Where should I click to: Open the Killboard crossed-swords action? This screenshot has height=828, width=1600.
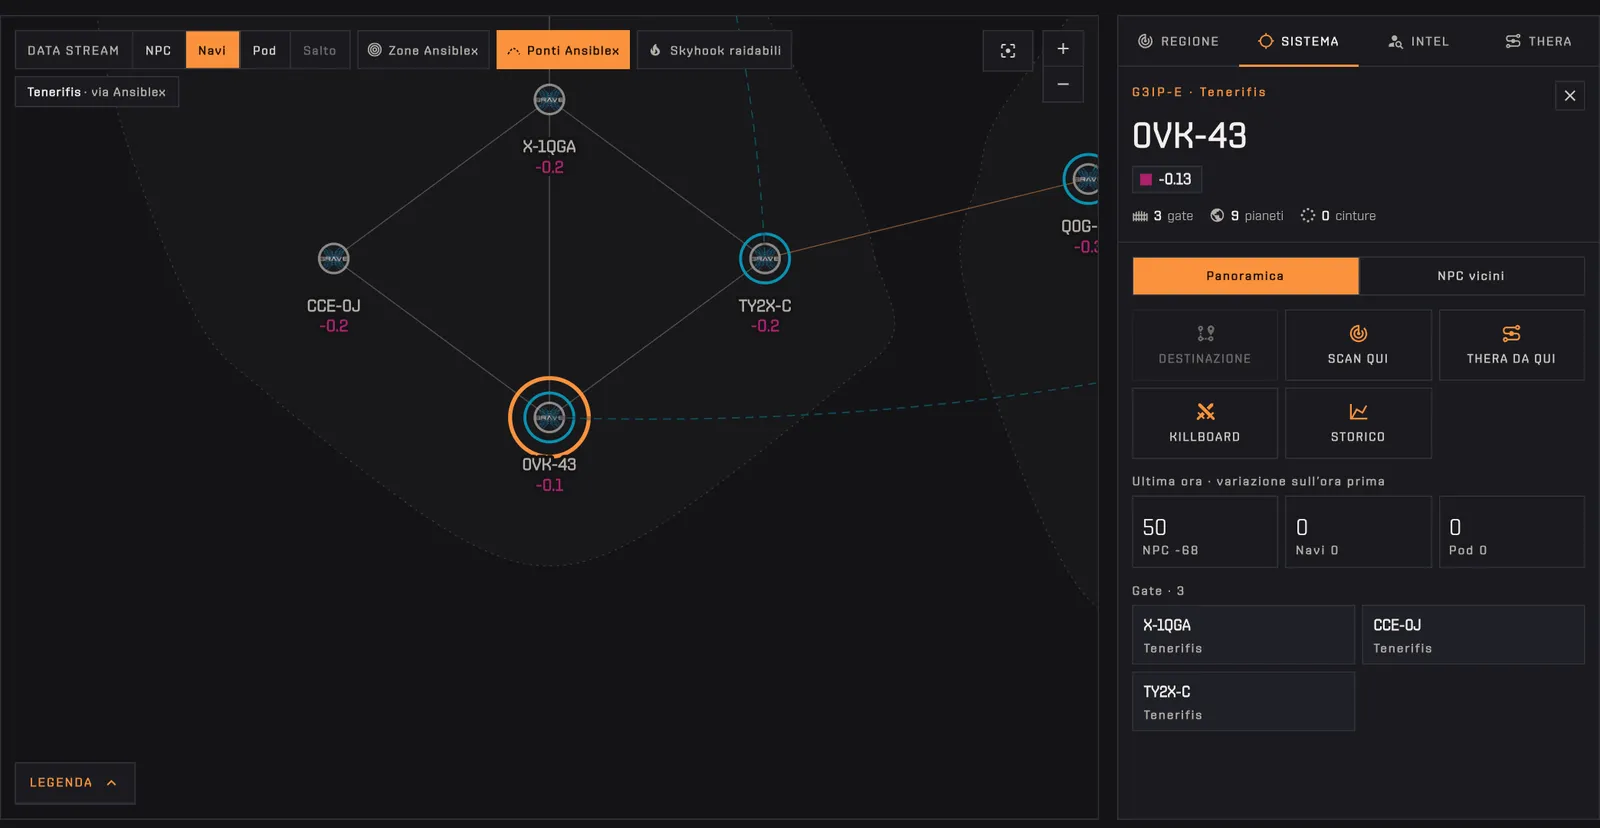[1205, 423]
